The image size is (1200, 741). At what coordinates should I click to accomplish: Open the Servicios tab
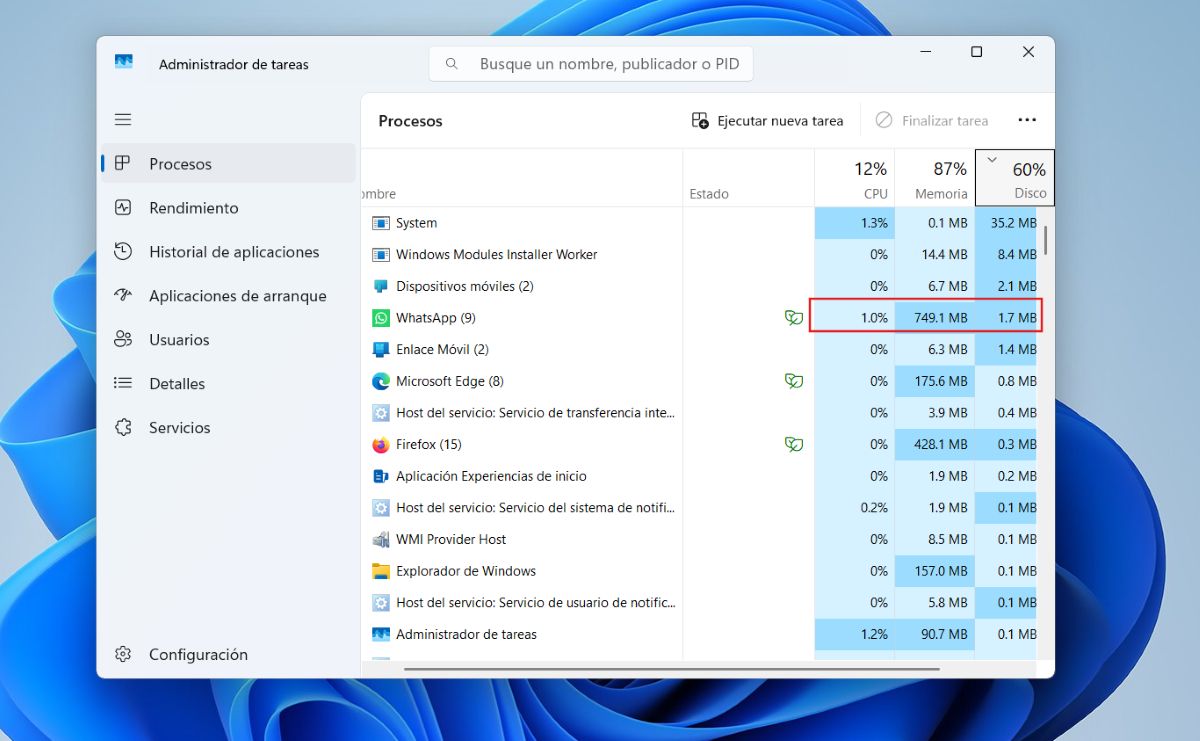(229, 427)
